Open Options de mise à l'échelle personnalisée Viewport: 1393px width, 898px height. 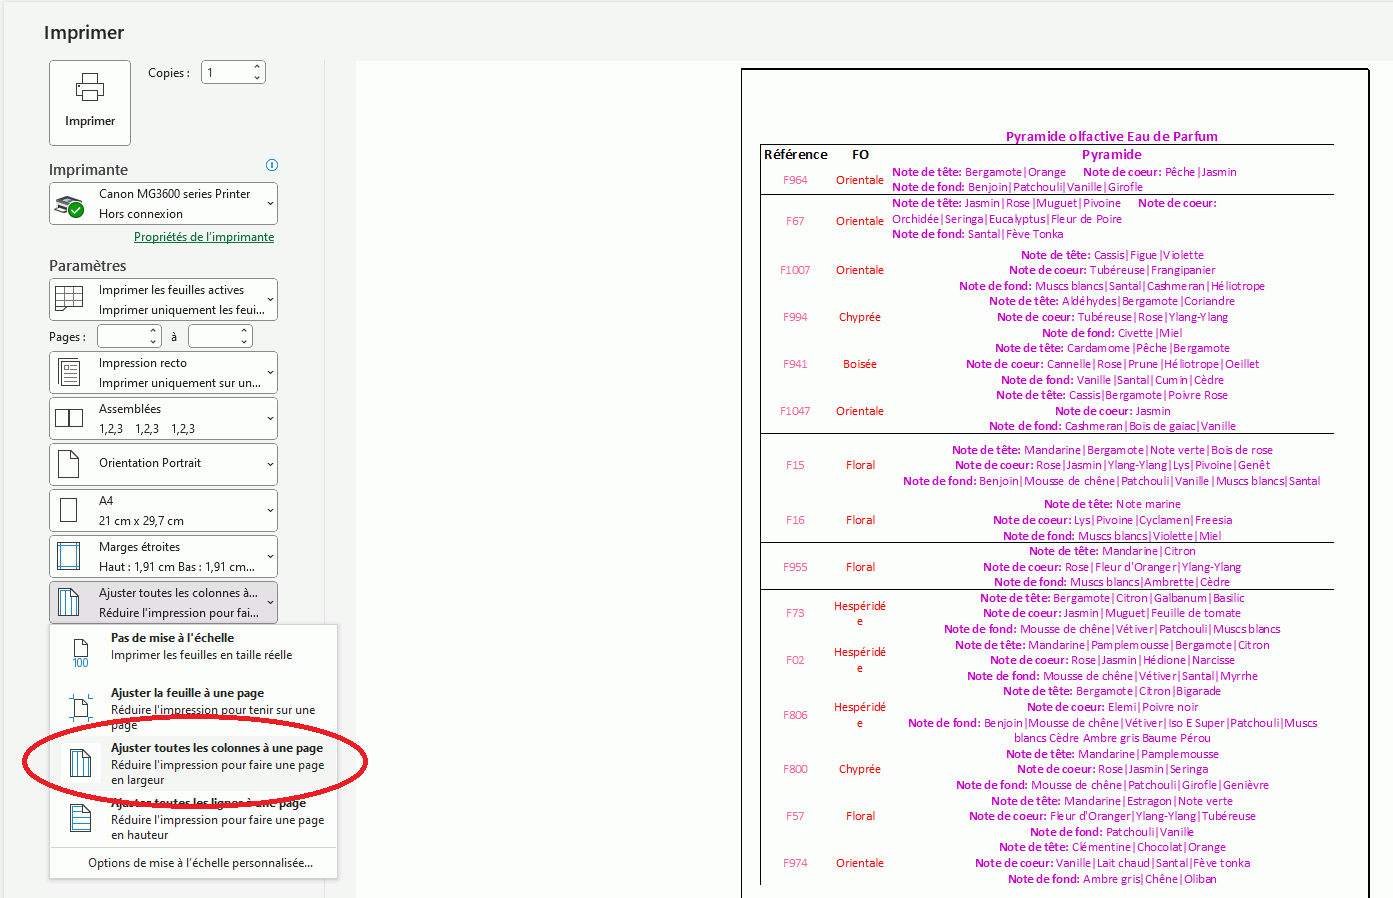click(x=200, y=863)
